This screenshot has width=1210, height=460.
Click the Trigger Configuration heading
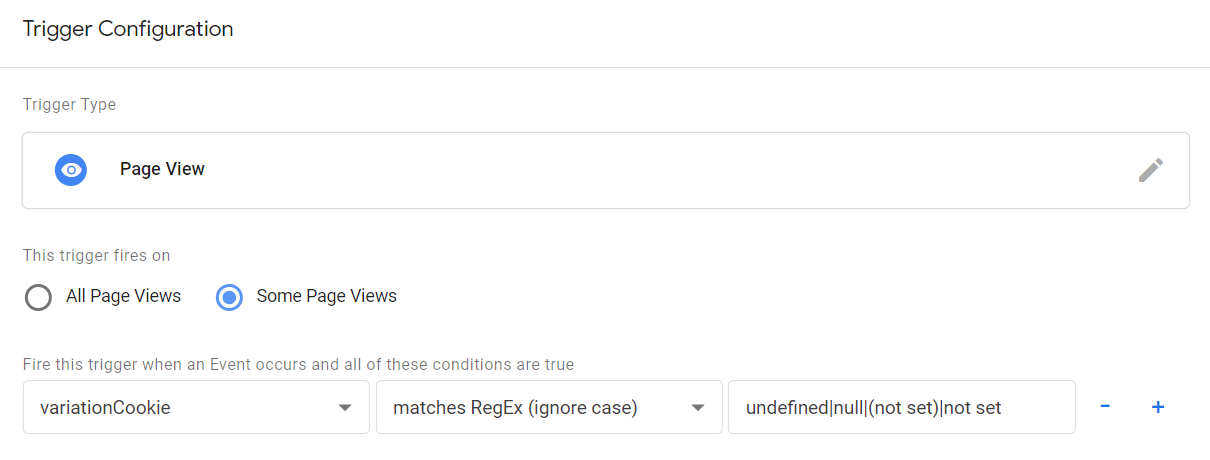[x=128, y=29]
